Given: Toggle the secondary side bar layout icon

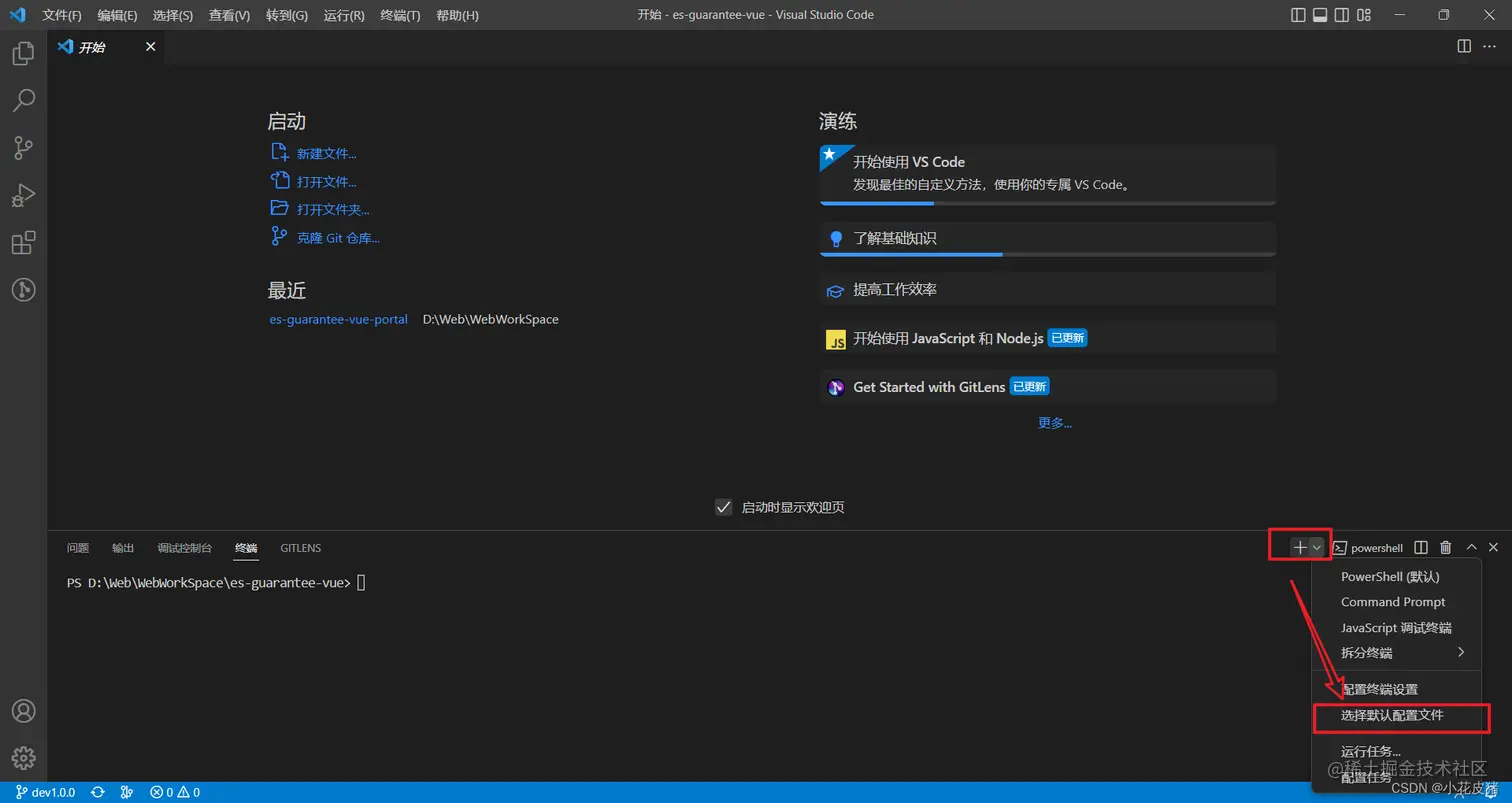Looking at the screenshot, I should 1342,15.
